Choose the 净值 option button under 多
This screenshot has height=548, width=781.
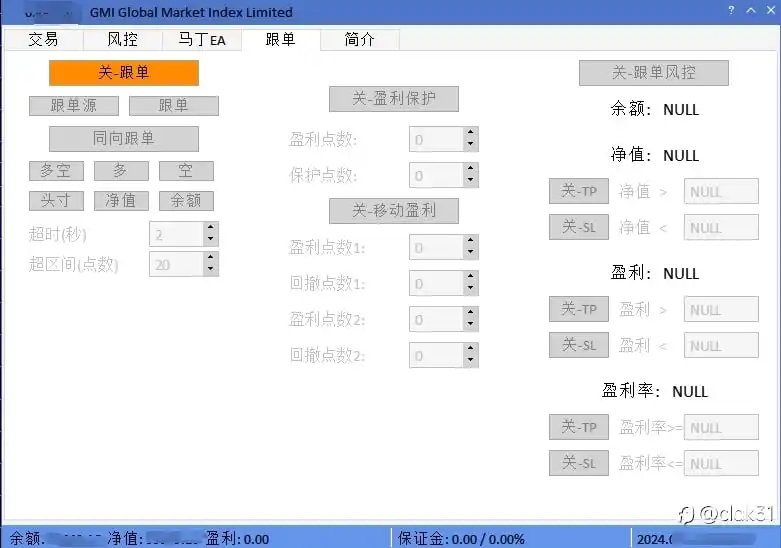[x=121, y=201]
